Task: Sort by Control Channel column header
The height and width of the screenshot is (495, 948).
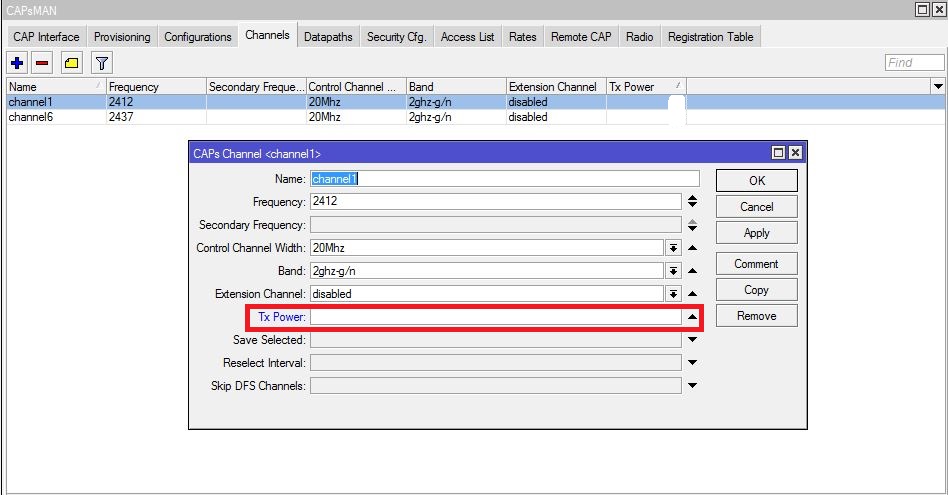Action: click(x=356, y=86)
